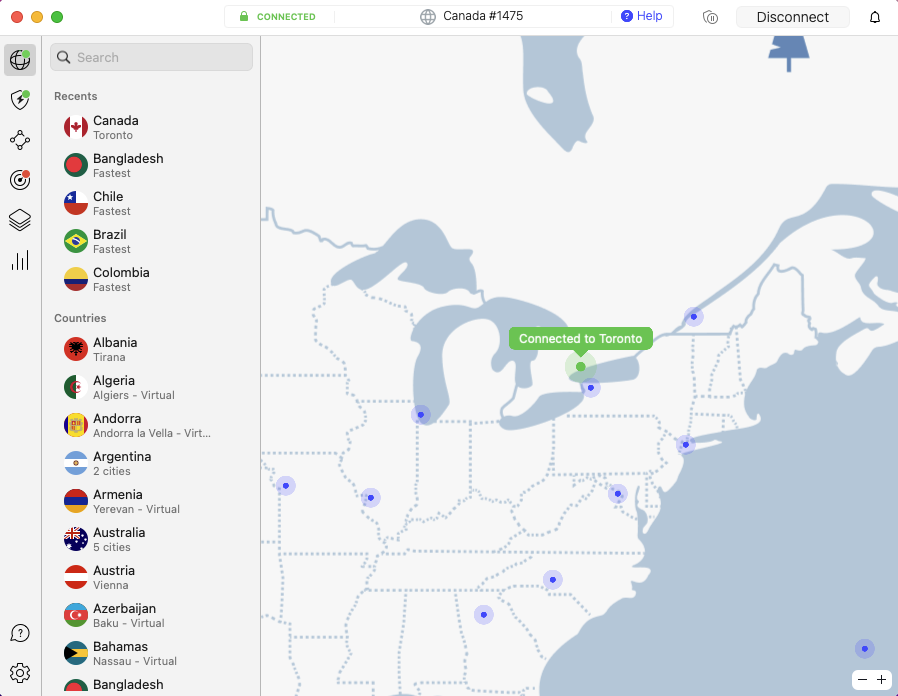898x696 pixels.
Task: Open notifications bell icon
Action: click(x=875, y=17)
